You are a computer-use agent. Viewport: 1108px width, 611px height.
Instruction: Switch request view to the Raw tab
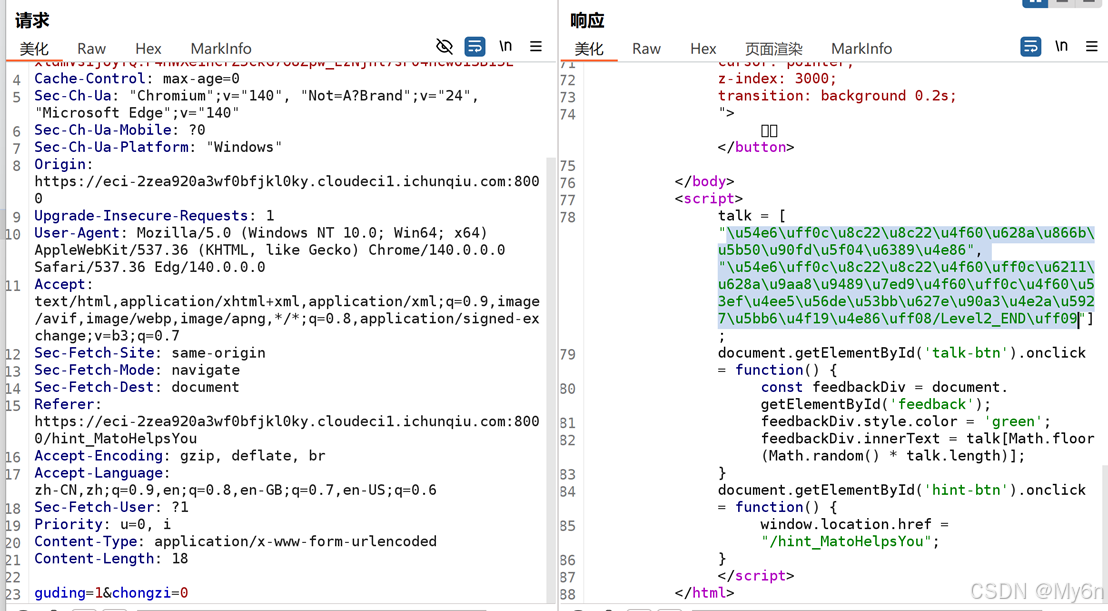[91, 48]
